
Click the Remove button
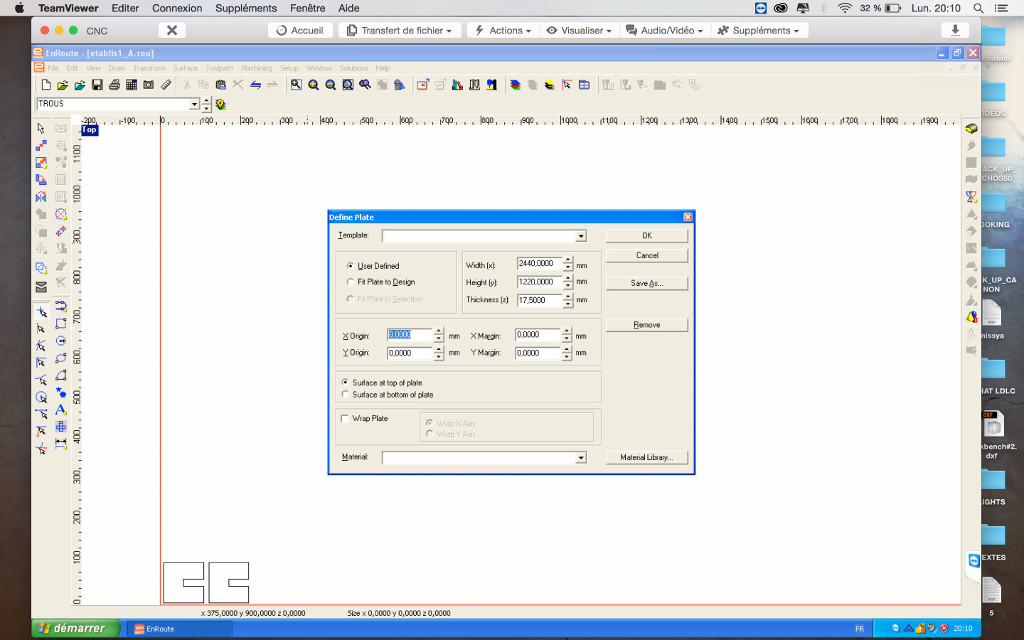click(x=647, y=325)
